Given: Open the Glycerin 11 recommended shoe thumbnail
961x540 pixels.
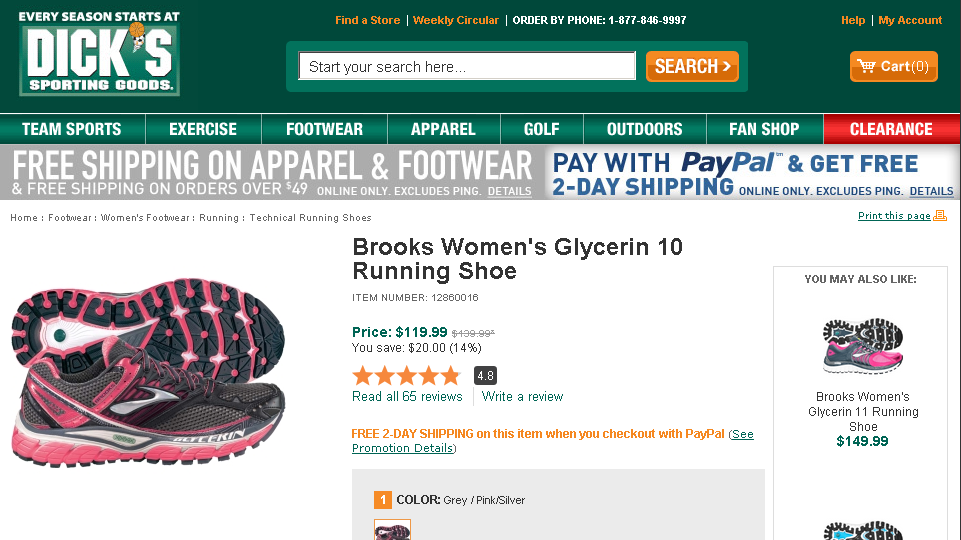Looking at the screenshot, I should pyautogui.click(x=863, y=346).
